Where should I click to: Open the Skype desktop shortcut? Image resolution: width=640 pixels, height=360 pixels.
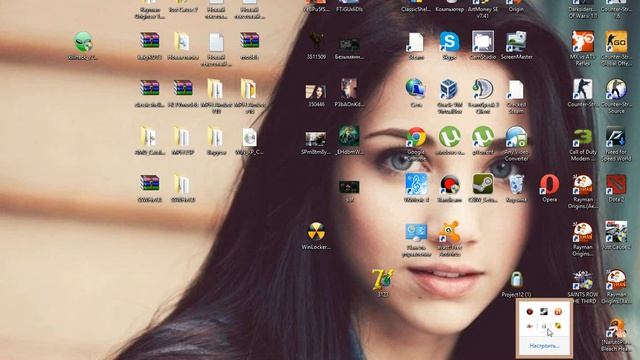point(449,42)
